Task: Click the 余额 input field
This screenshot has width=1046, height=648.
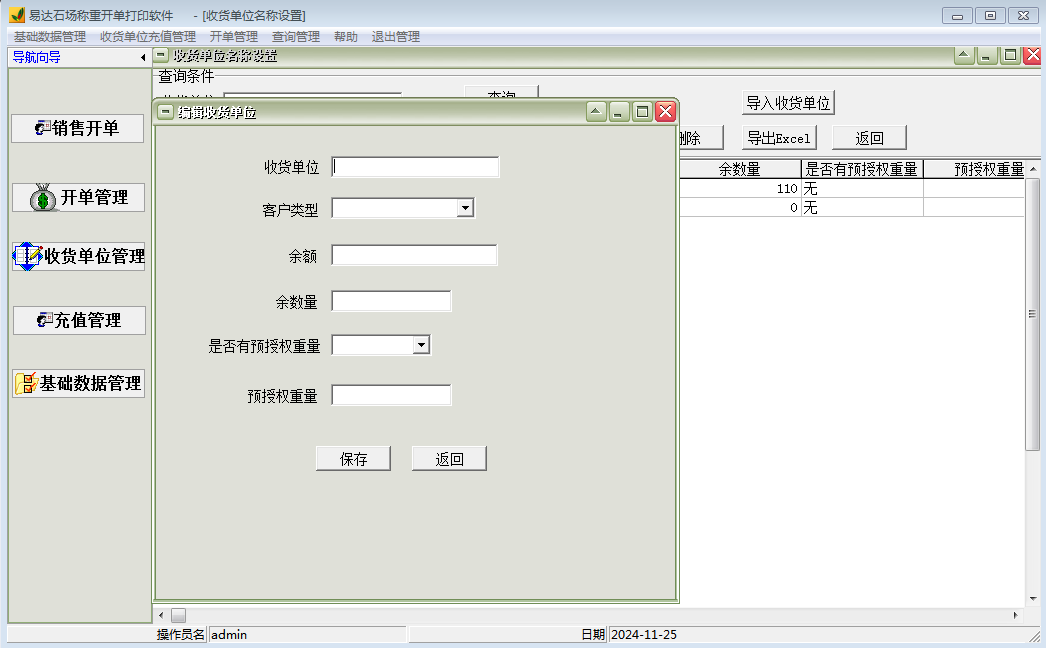Action: pyautogui.click(x=414, y=254)
